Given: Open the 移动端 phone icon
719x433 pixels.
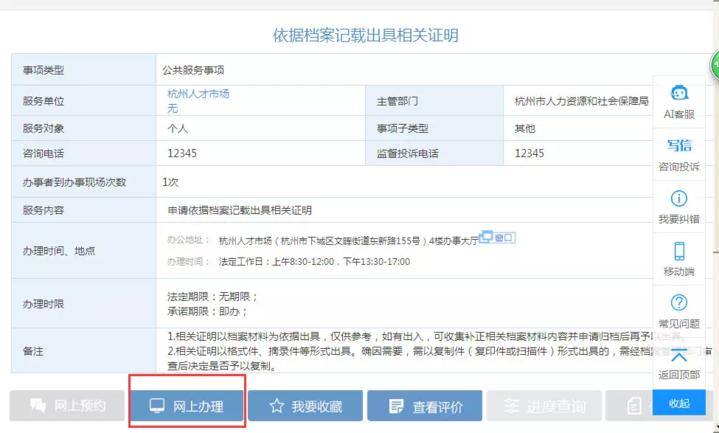Looking at the screenshot, I should (679, 251).
